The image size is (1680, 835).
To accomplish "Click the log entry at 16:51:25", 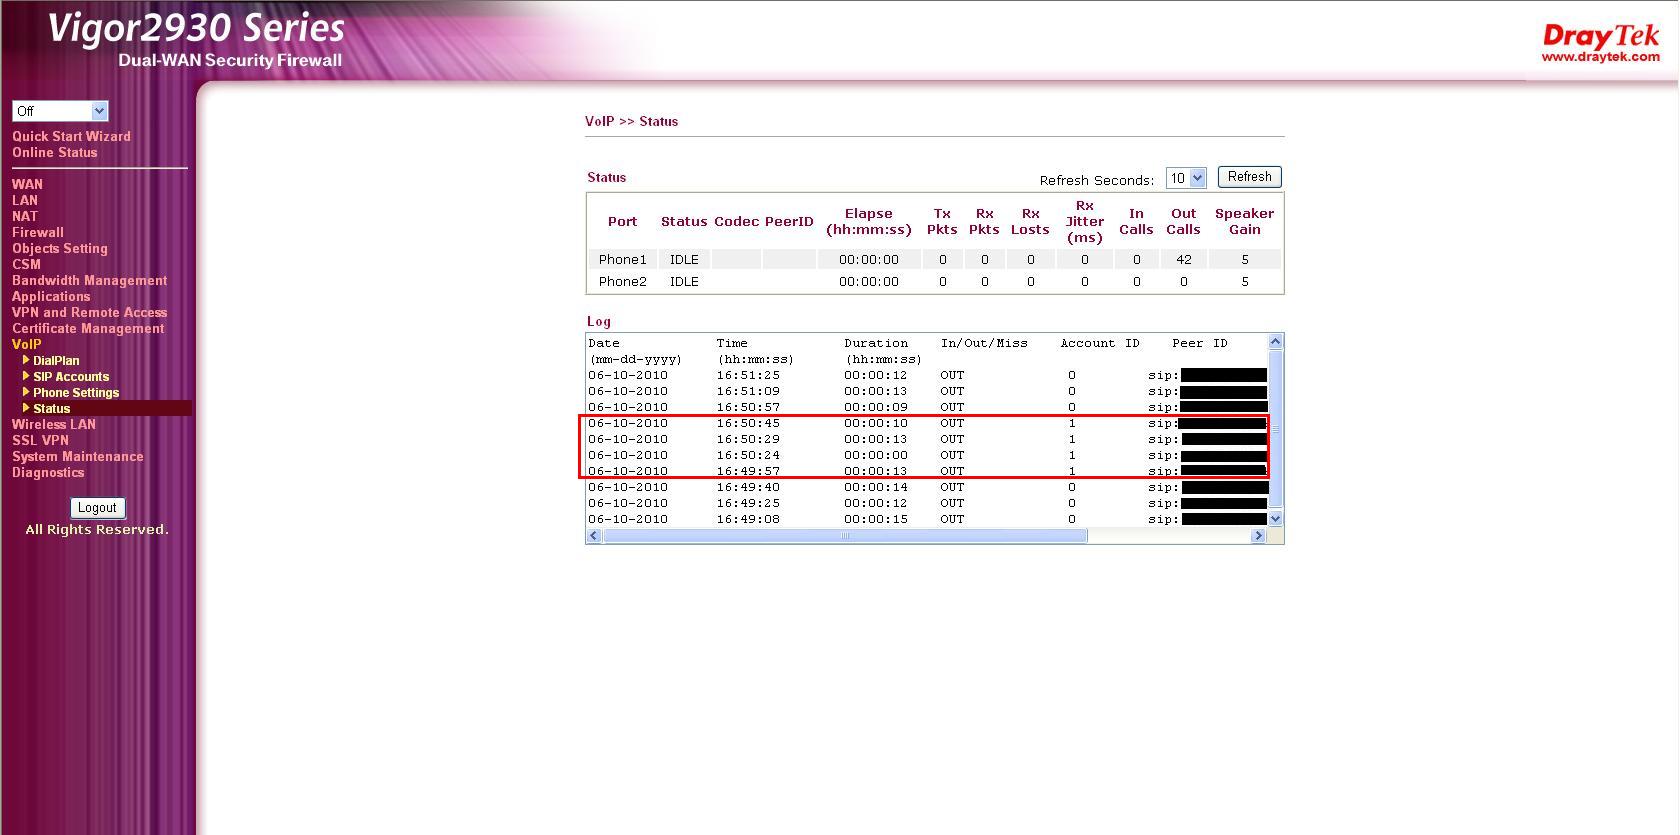I will [x=927, y=375].
